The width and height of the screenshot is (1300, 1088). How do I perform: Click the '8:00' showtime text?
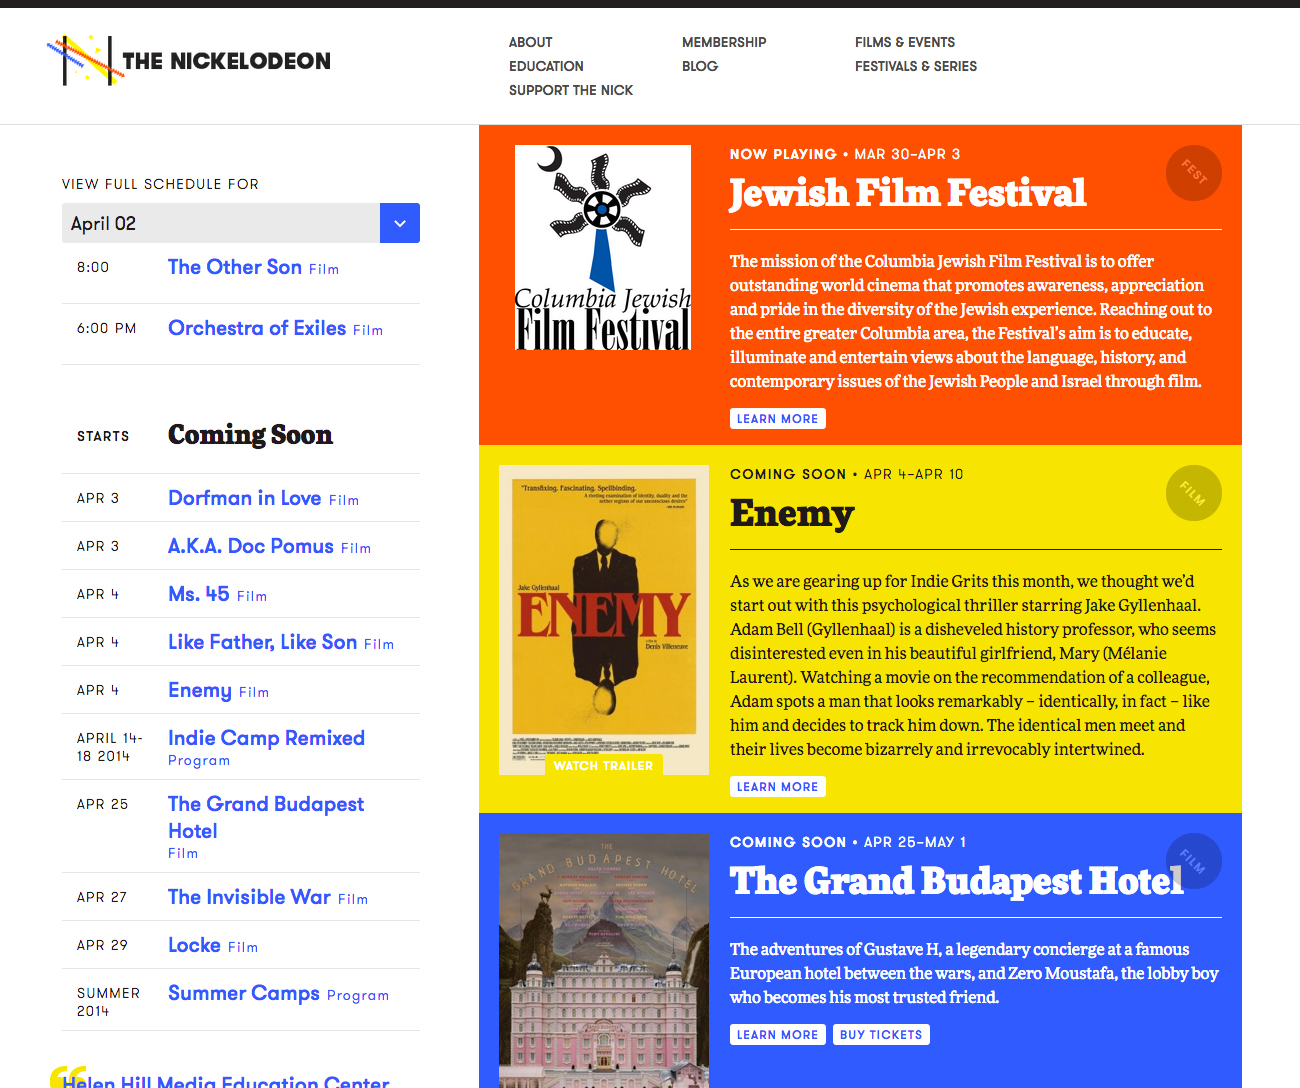coord(93,267)
